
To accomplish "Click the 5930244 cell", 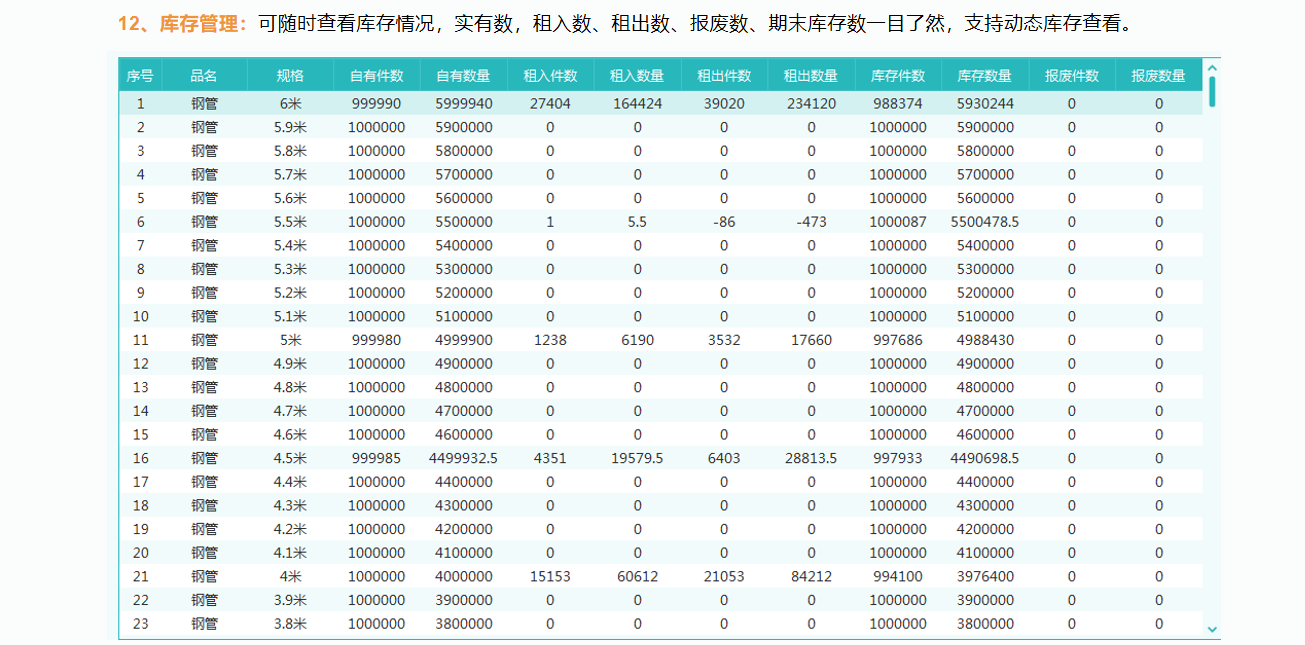I will (985, 103).
